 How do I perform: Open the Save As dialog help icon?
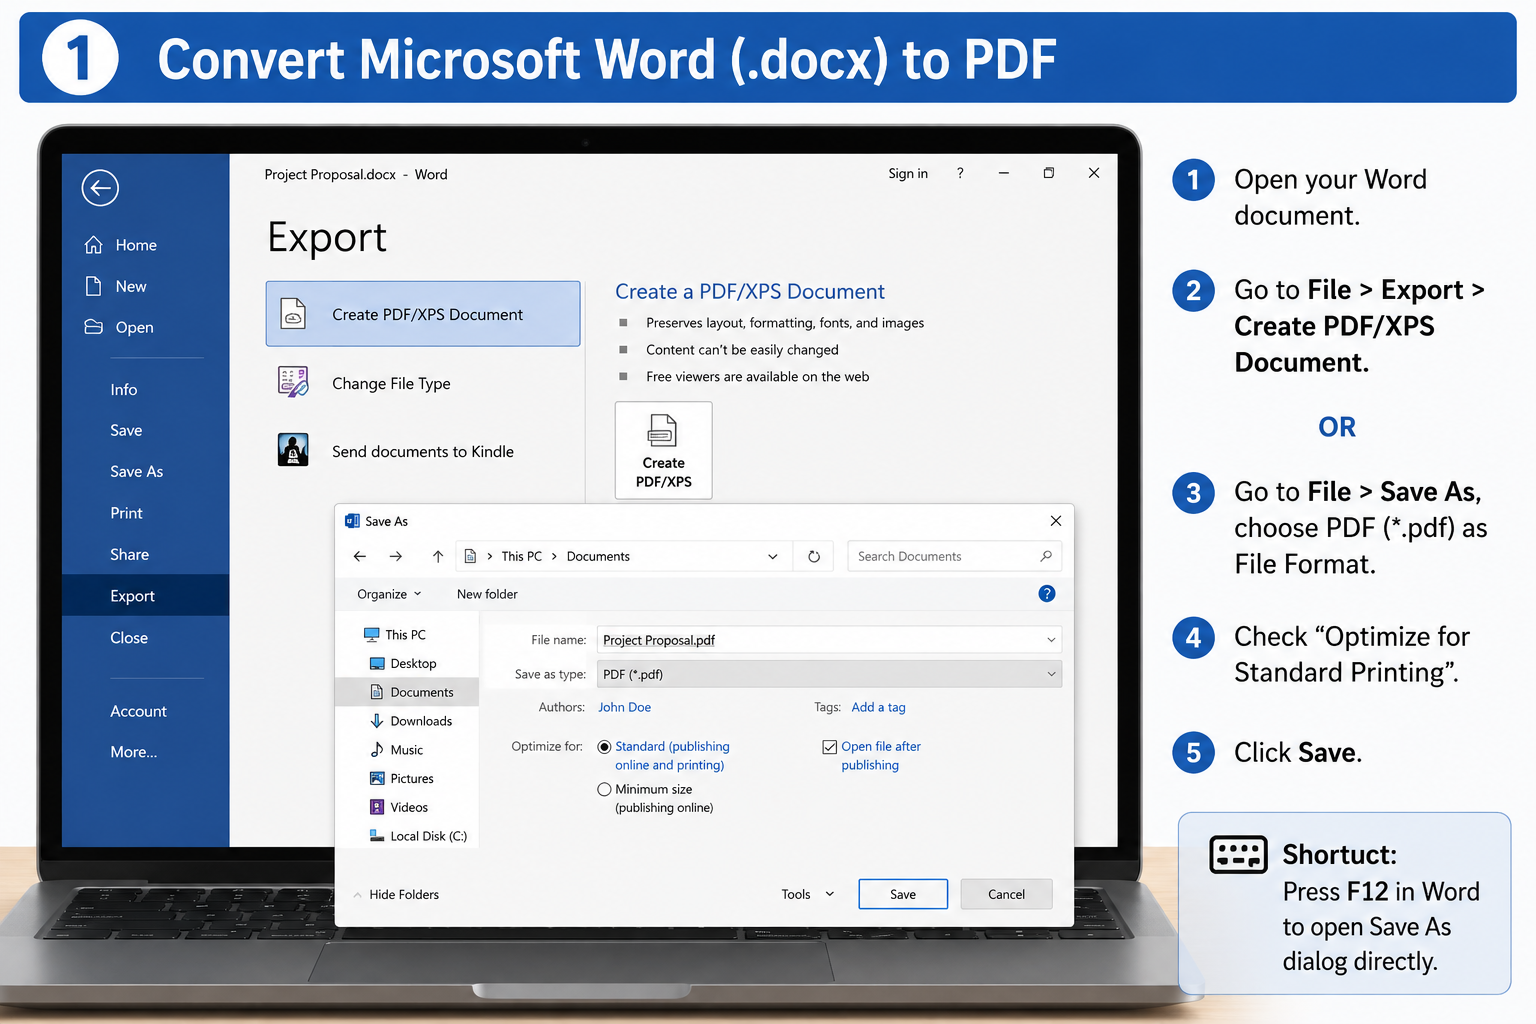click(1047, 593)
